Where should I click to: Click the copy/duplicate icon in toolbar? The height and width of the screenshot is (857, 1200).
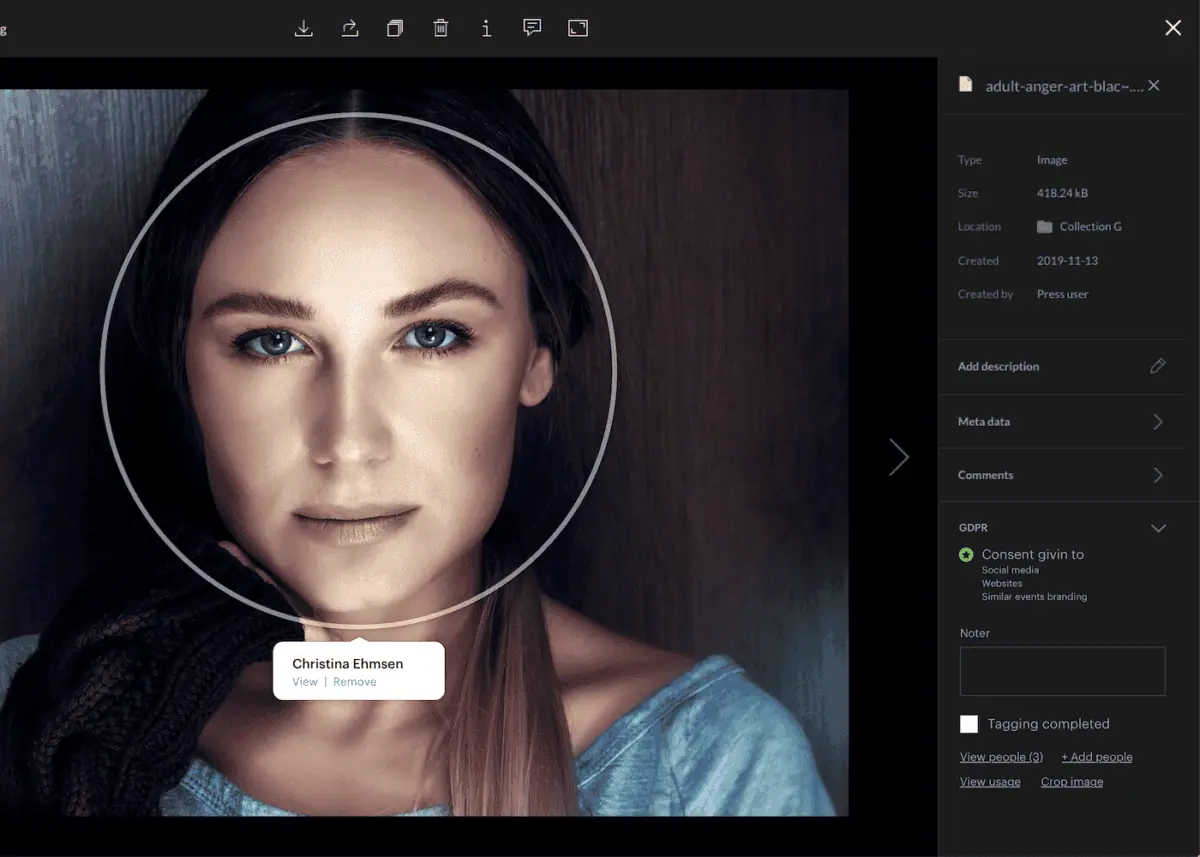[x=395, y=28]
